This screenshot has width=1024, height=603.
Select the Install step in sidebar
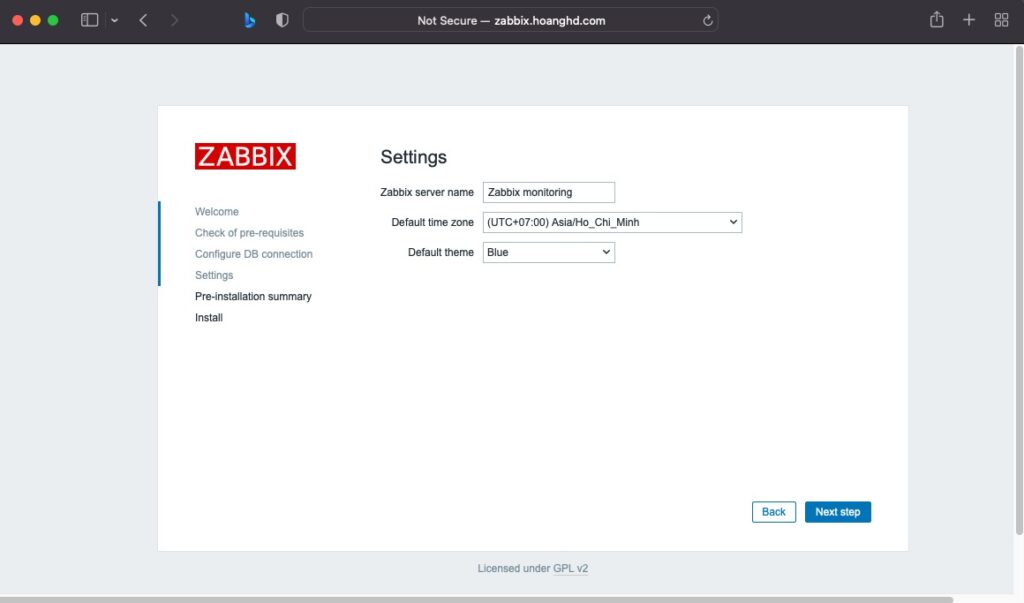pyautogui.click(x=208, y=318)
